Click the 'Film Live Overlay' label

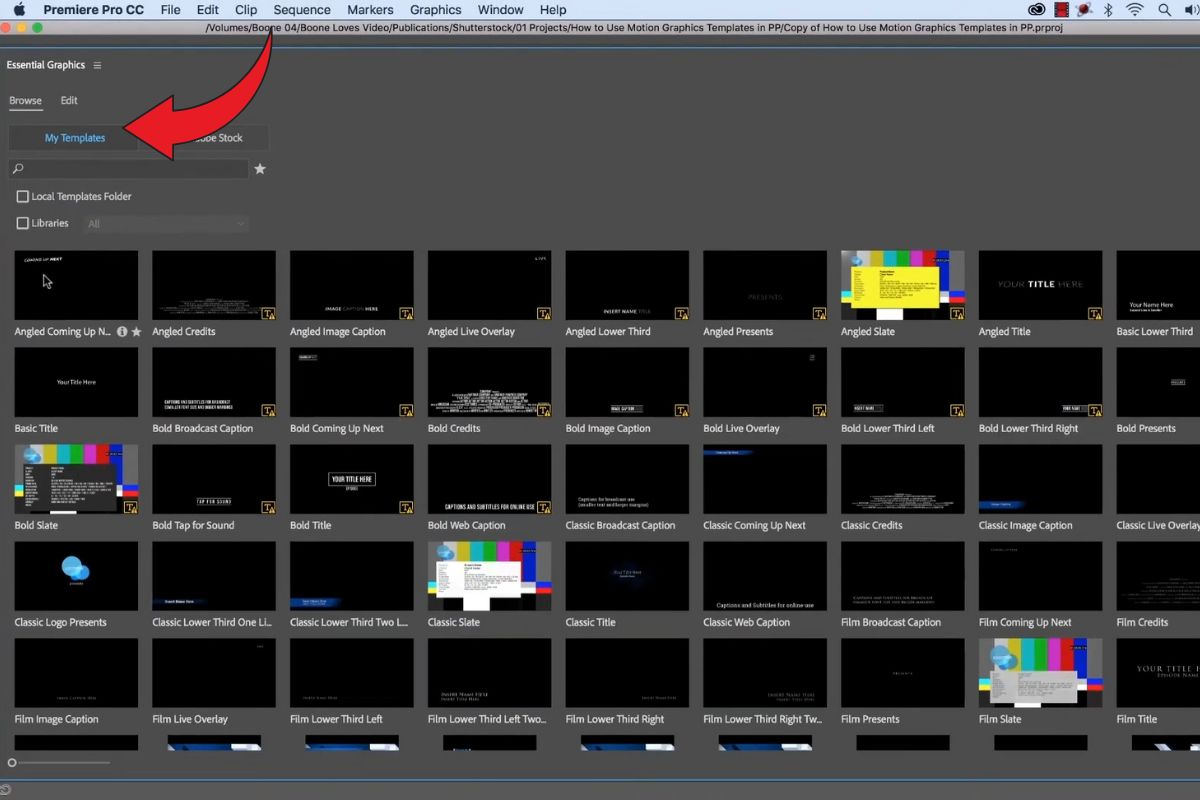tap(190, 720)
